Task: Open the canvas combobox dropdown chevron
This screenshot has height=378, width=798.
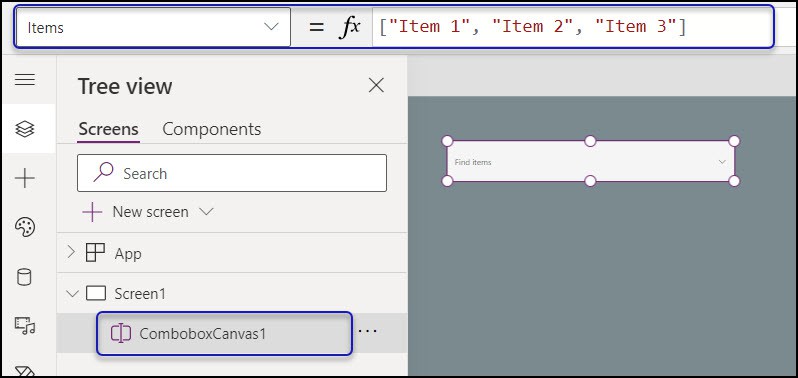Action: pos(722,162)
